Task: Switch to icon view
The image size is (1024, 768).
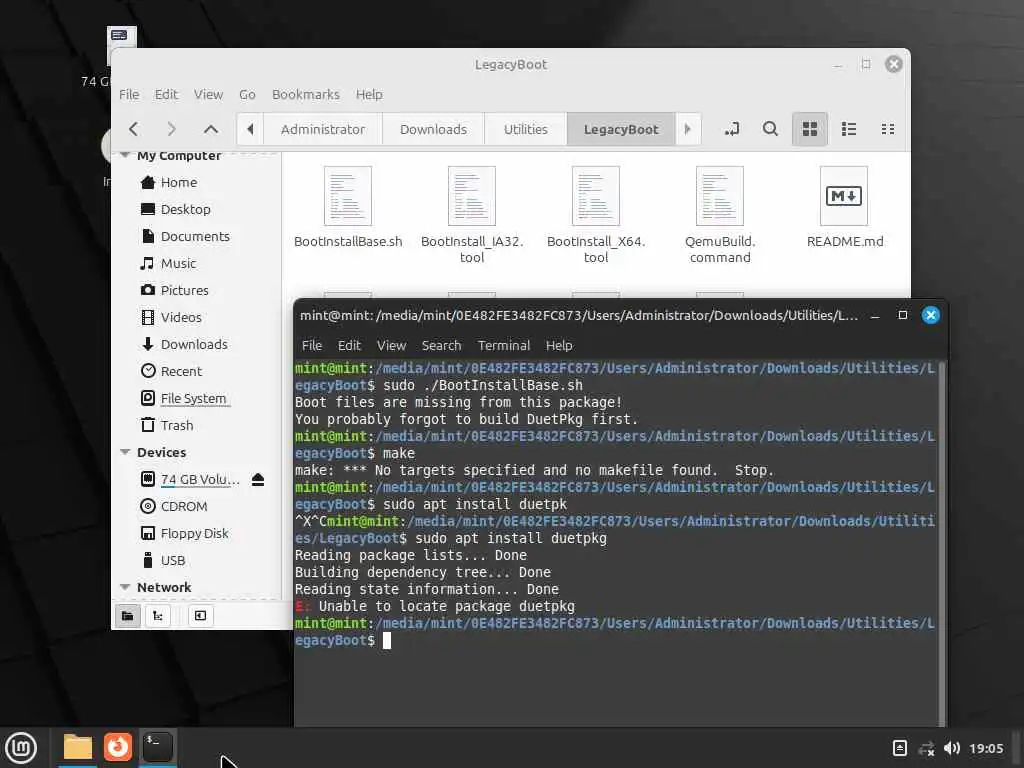Action: click(810, 129)
